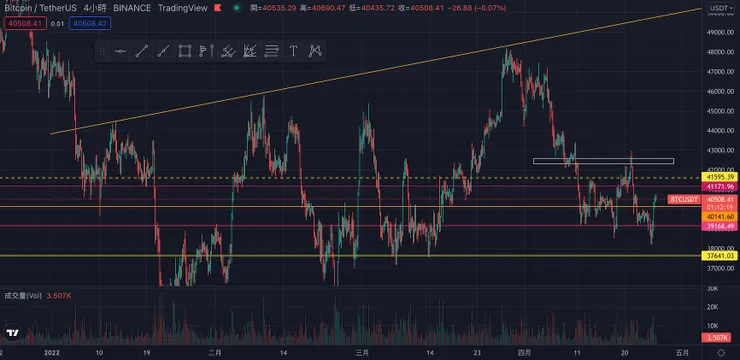Click the 低=40435.72 low value

point(372,8)
